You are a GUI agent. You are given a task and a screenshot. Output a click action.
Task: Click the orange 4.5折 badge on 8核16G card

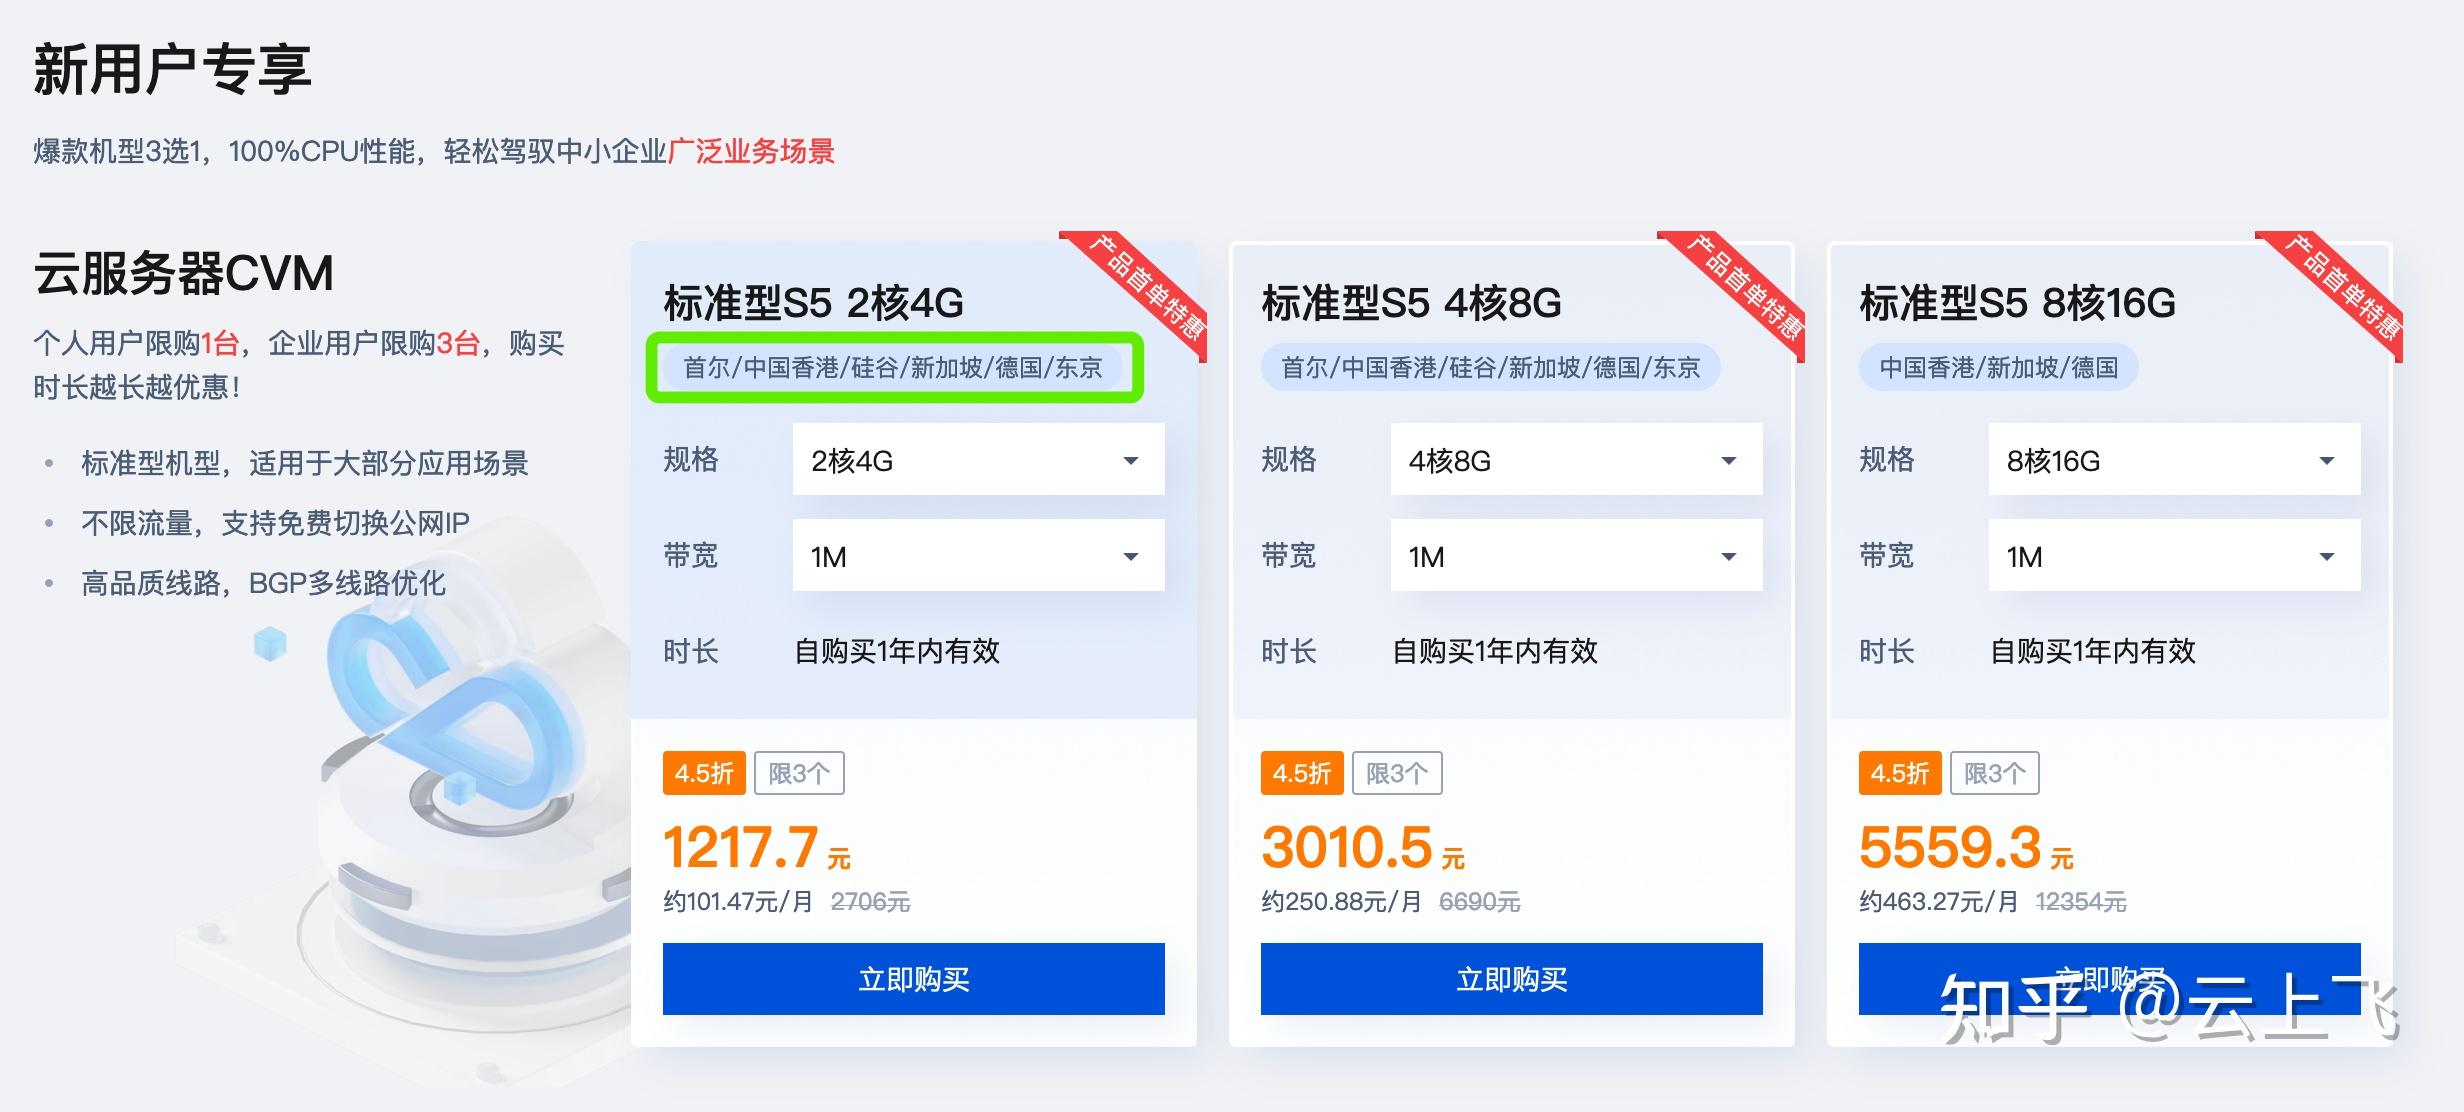1899,773
